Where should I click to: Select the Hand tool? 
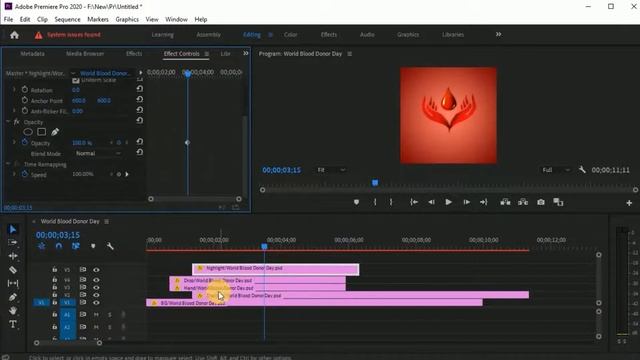(13, 311)
